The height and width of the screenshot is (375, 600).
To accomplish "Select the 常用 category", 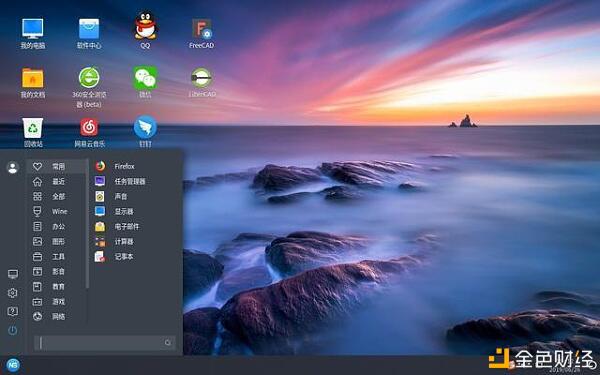I will coord(57,166).
